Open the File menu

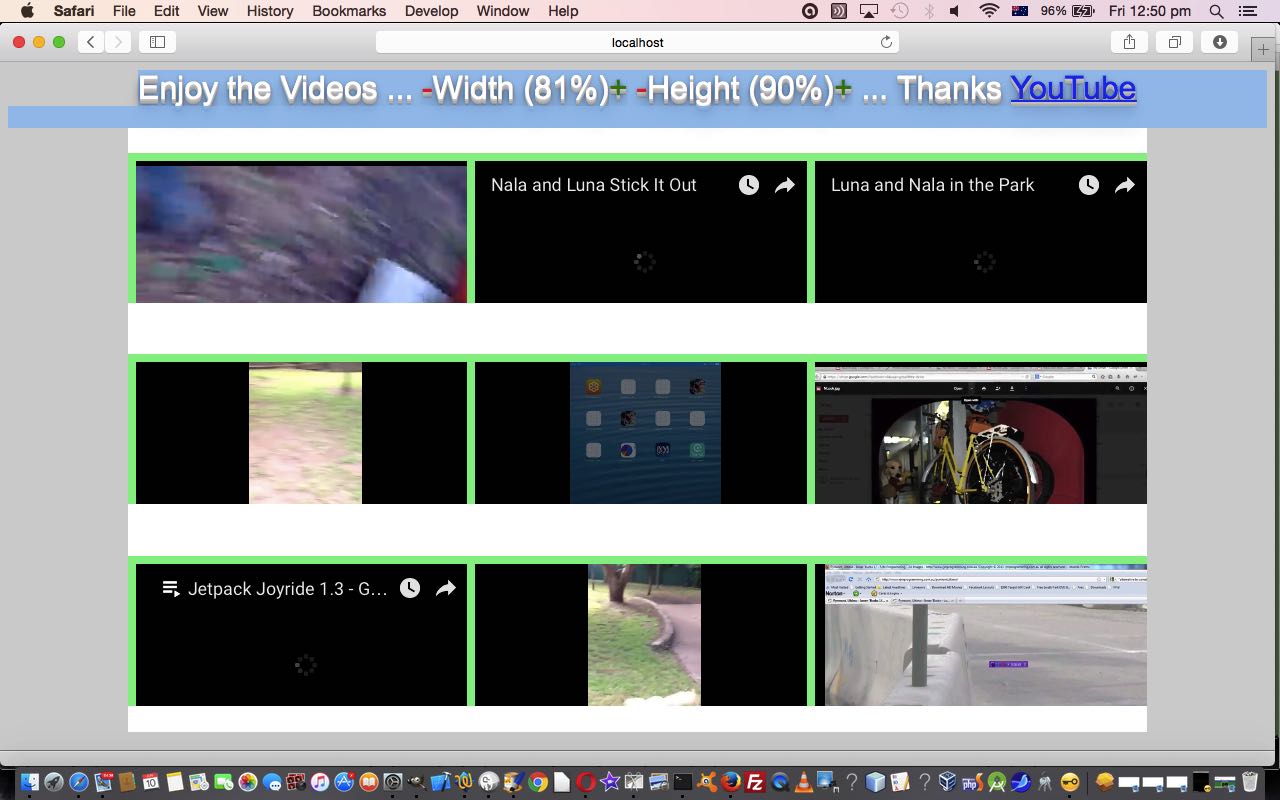tap(124, 11)
